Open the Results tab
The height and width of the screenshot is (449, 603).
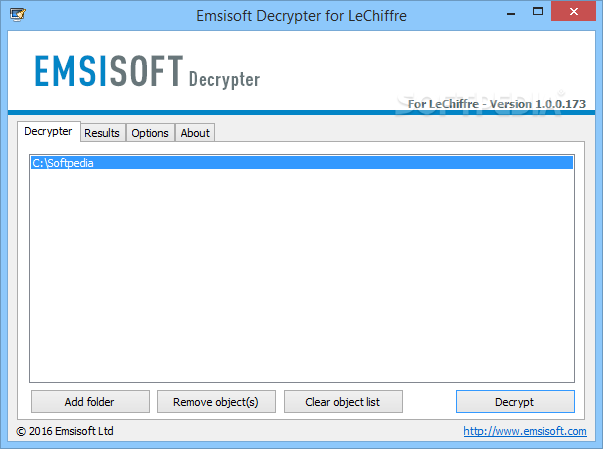(102, 133)
